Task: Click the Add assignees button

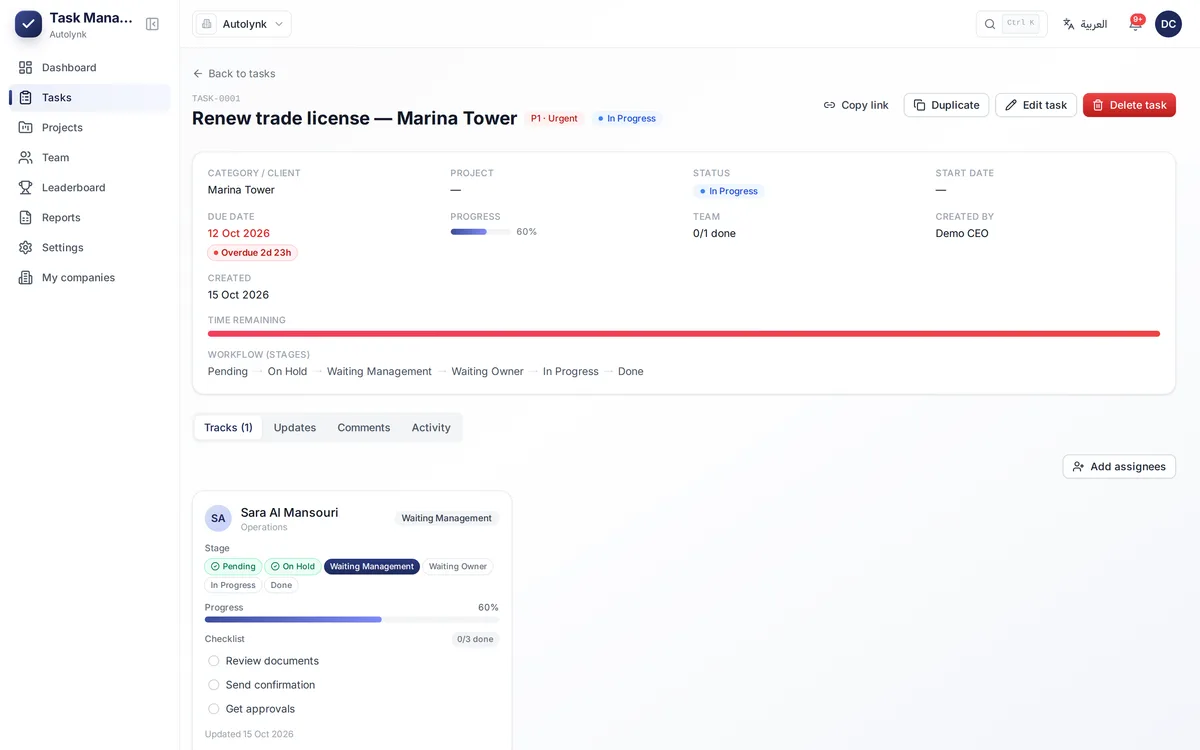Action: pyautogui.click(x=1119, y=467)
